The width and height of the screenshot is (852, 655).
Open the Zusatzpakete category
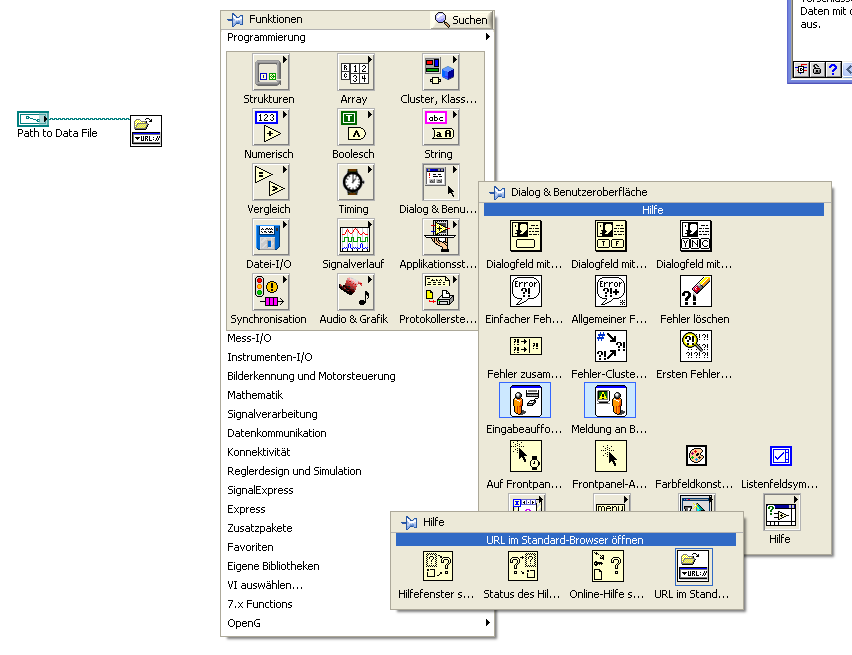pyautogui.click(x=260, y=528)
